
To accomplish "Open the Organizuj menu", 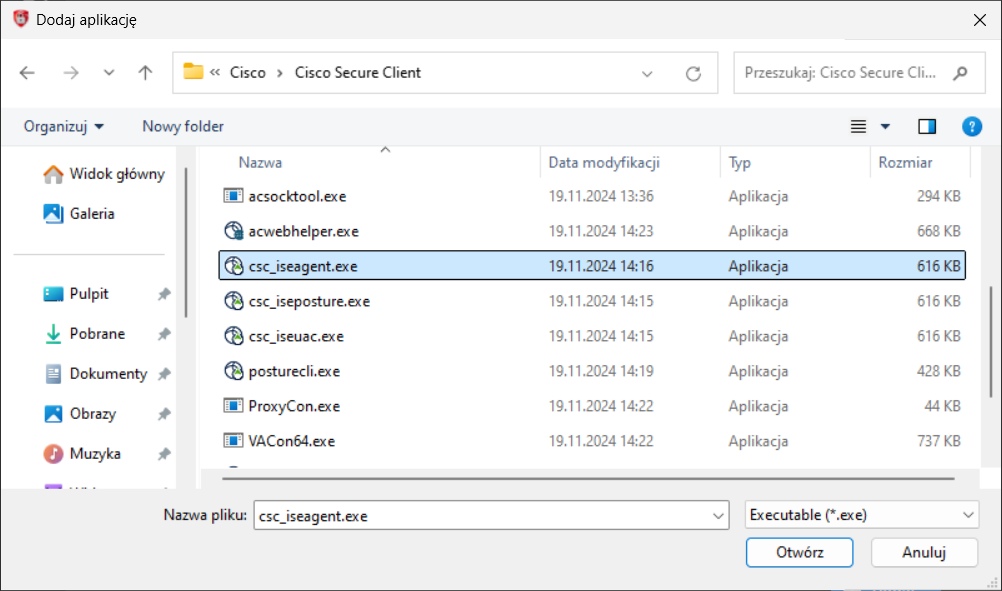I will coord(64,126).
